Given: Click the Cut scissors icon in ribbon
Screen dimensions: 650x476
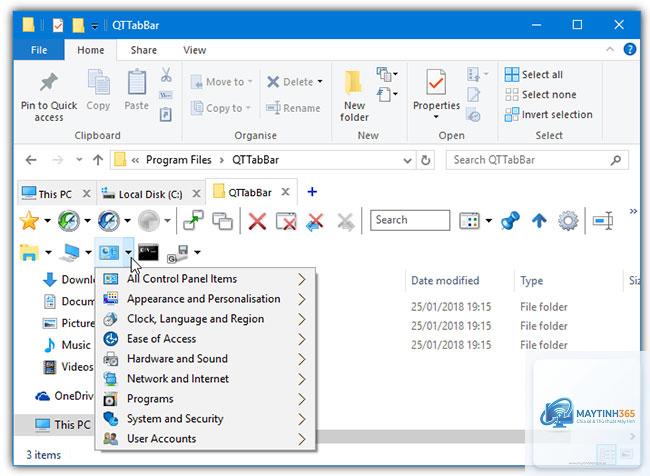Looking at the screenshot, I should 166,75.
